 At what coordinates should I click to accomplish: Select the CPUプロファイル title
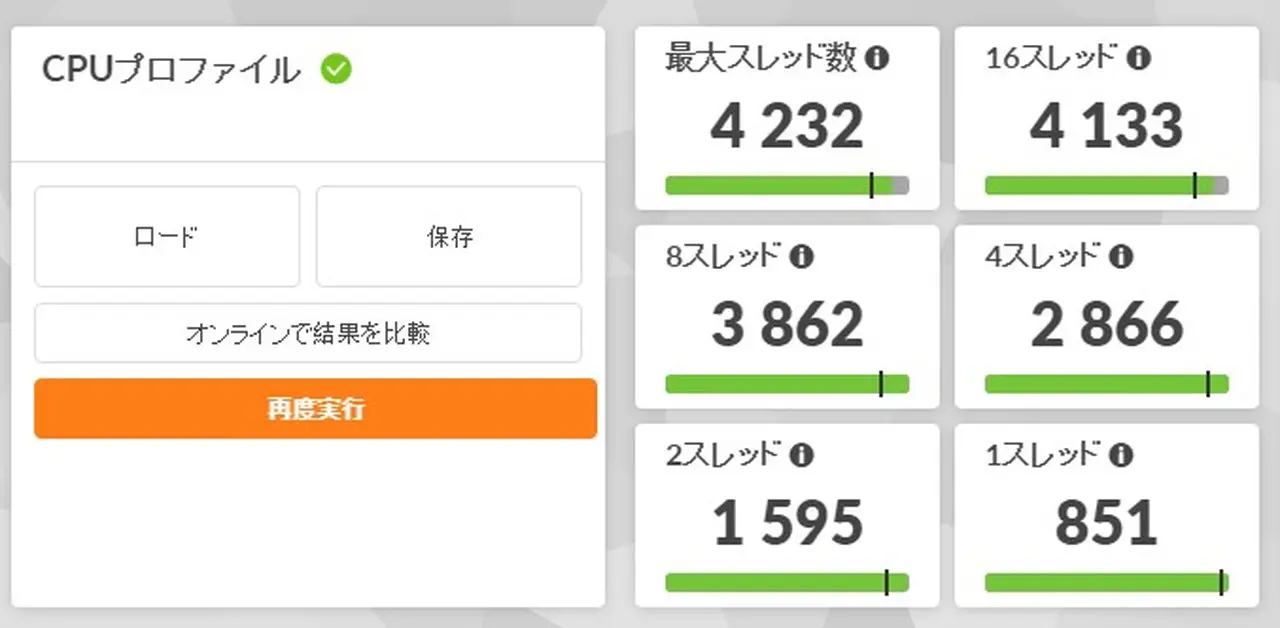171,70
